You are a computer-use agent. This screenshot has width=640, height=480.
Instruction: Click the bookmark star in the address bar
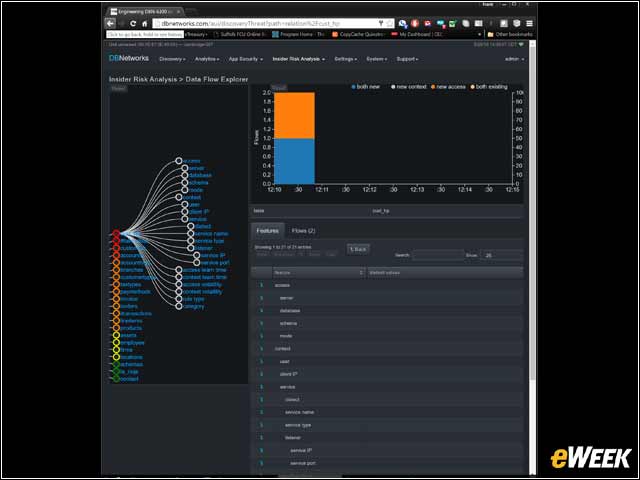point(390,24)
